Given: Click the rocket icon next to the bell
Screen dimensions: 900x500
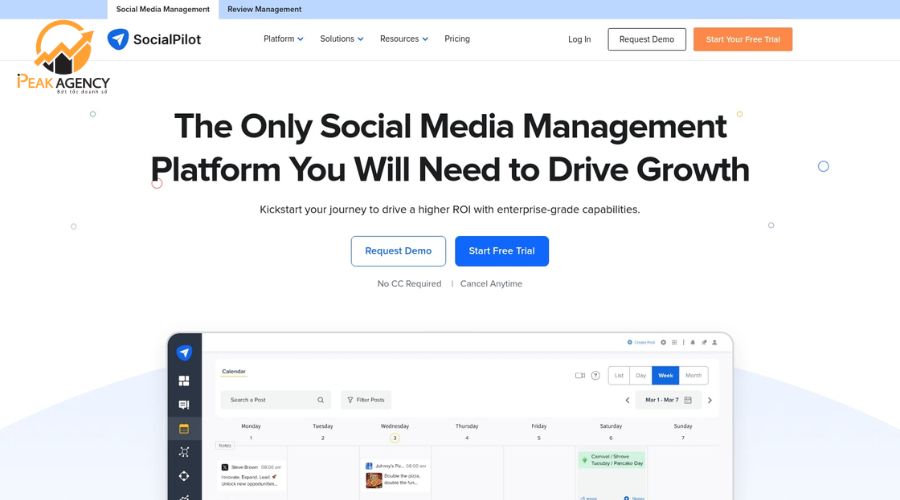Looking at the screenshot, I should tap(704, 342).
